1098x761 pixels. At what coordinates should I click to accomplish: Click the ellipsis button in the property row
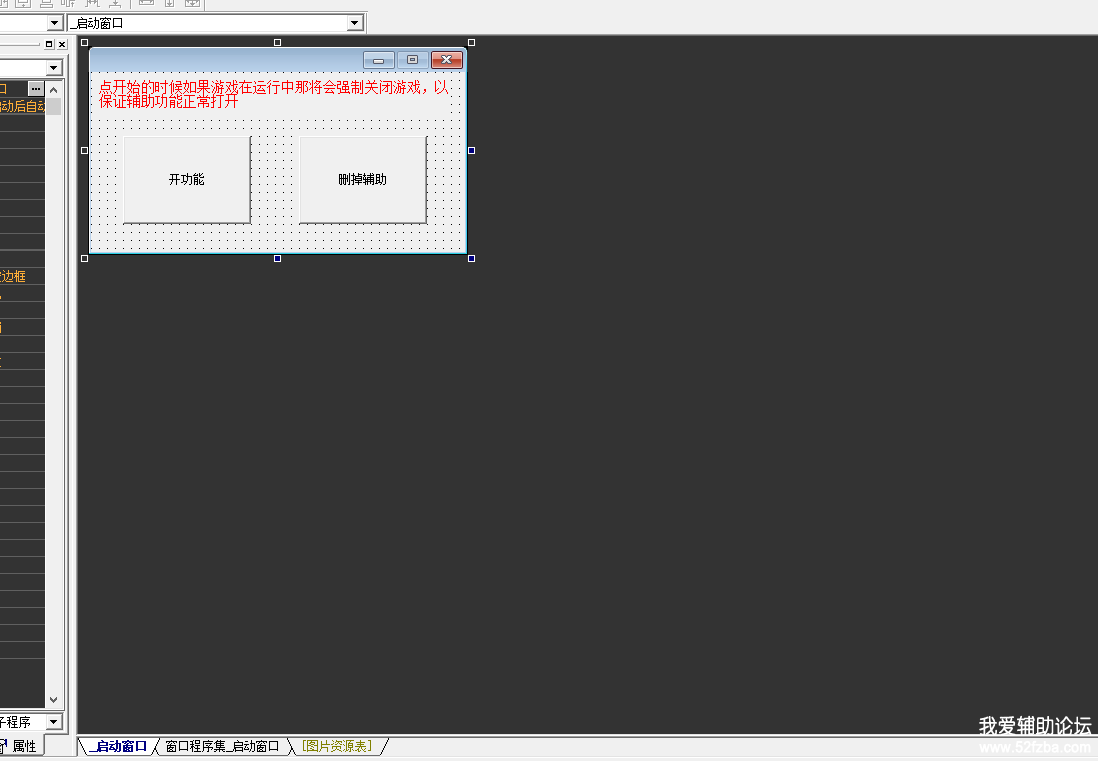(36, 89)
